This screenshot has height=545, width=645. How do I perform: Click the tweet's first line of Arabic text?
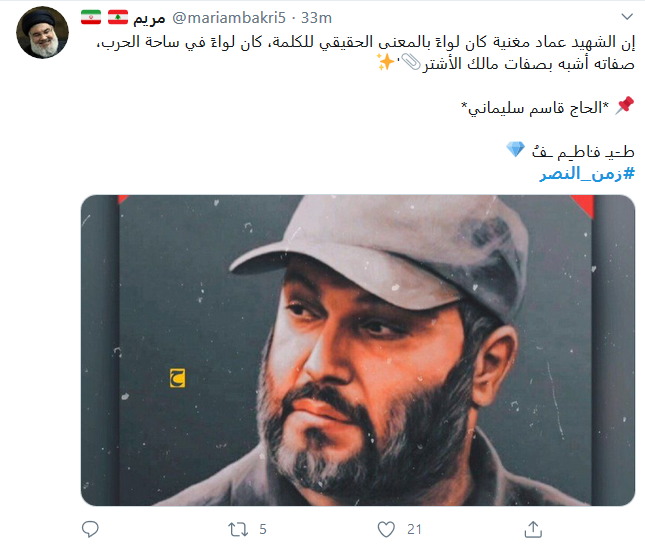366,42
